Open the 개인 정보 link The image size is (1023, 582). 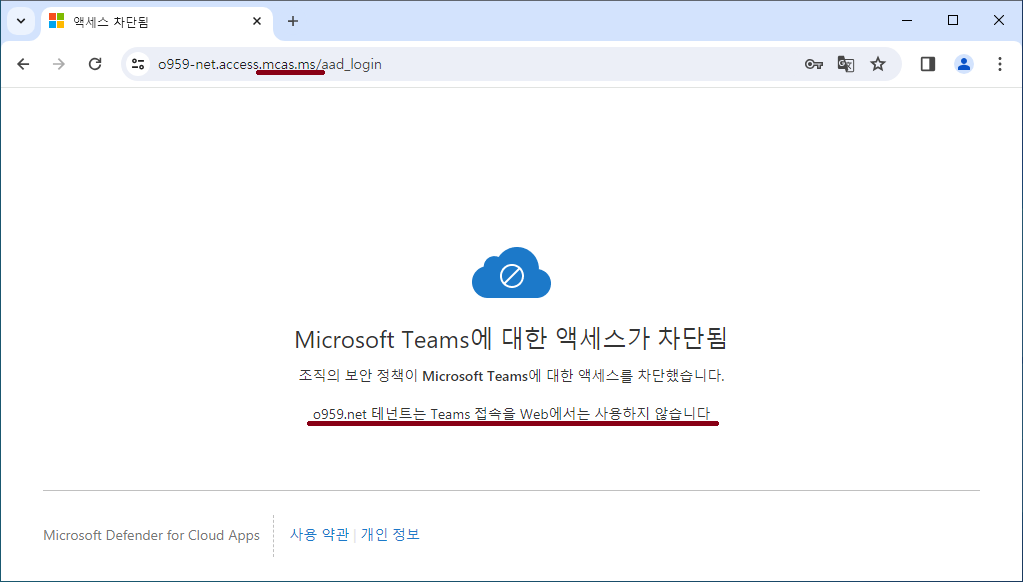pyautogui.click(x=390, y=534)
